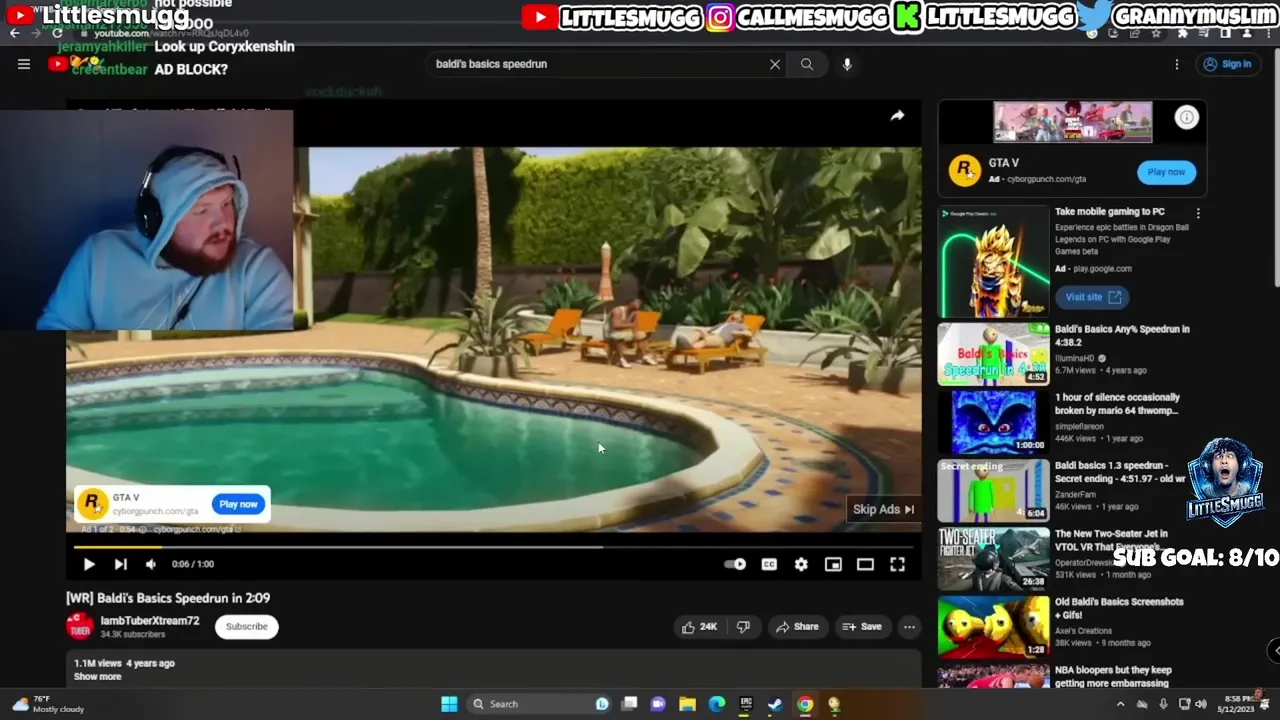Enable the miniplayer mode

point(833,564)
